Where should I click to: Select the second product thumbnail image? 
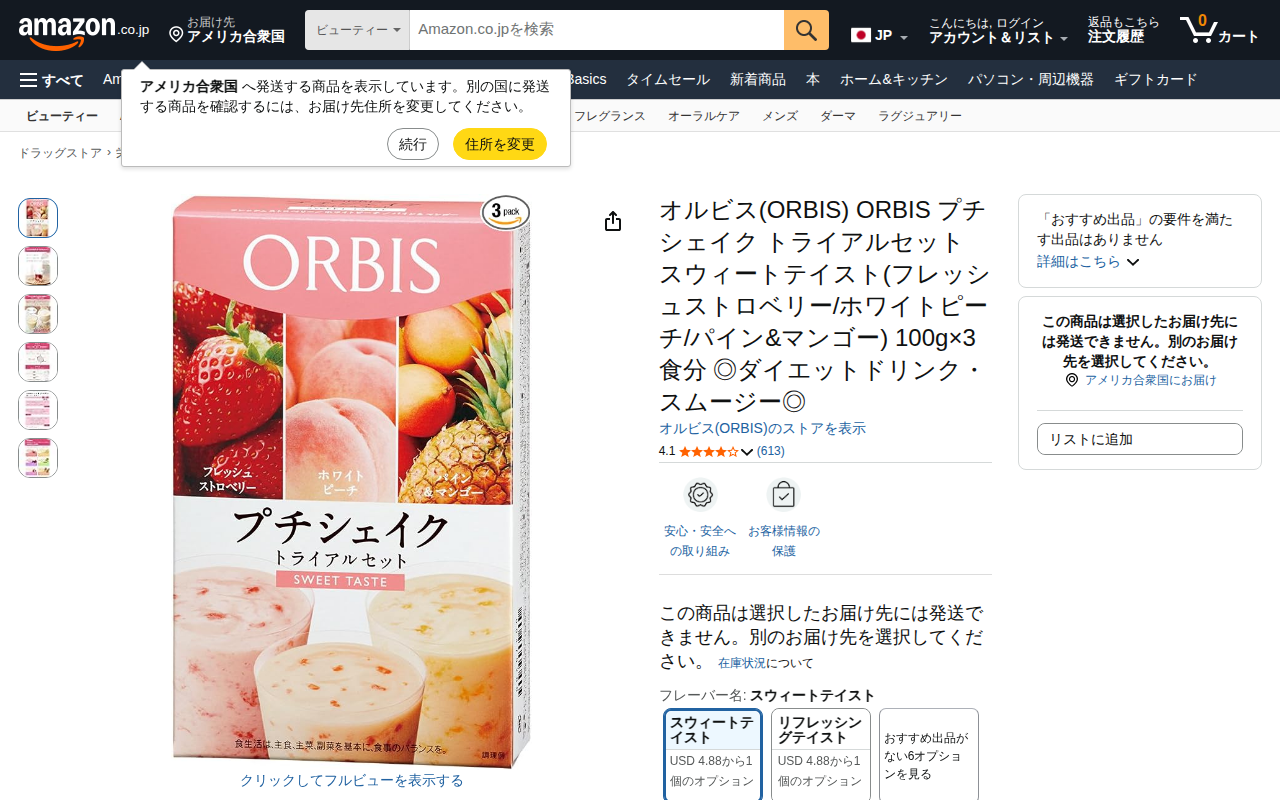click(38, 266)
